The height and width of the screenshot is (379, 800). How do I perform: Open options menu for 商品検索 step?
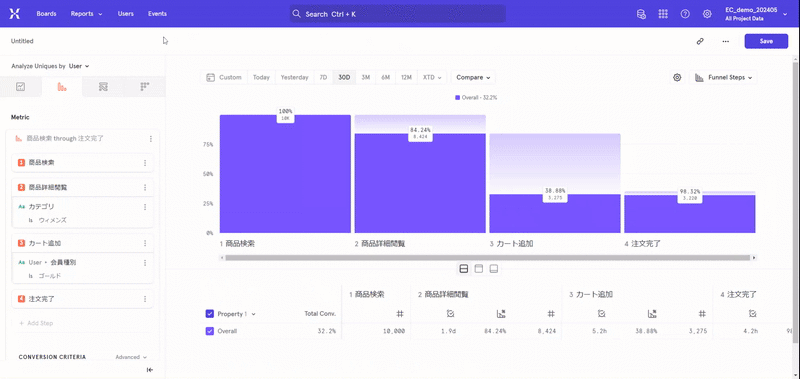pyautogui.click(x=145, y=163)
